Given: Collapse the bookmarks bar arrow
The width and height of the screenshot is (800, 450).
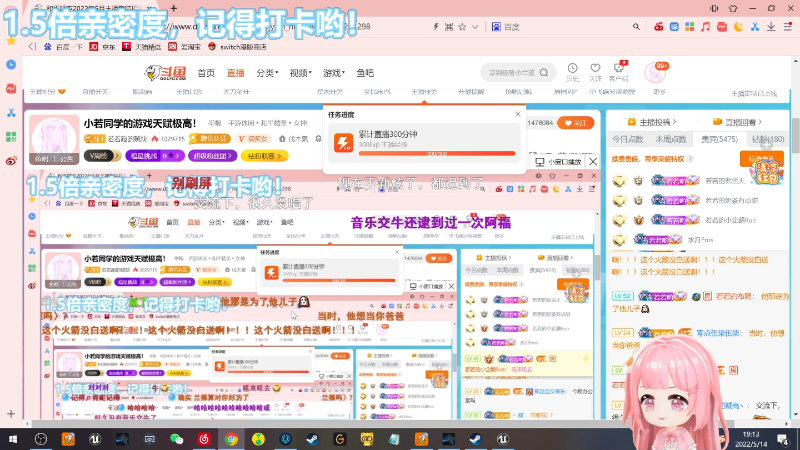Looking at the screenshot, I should [x=32, y=46].
